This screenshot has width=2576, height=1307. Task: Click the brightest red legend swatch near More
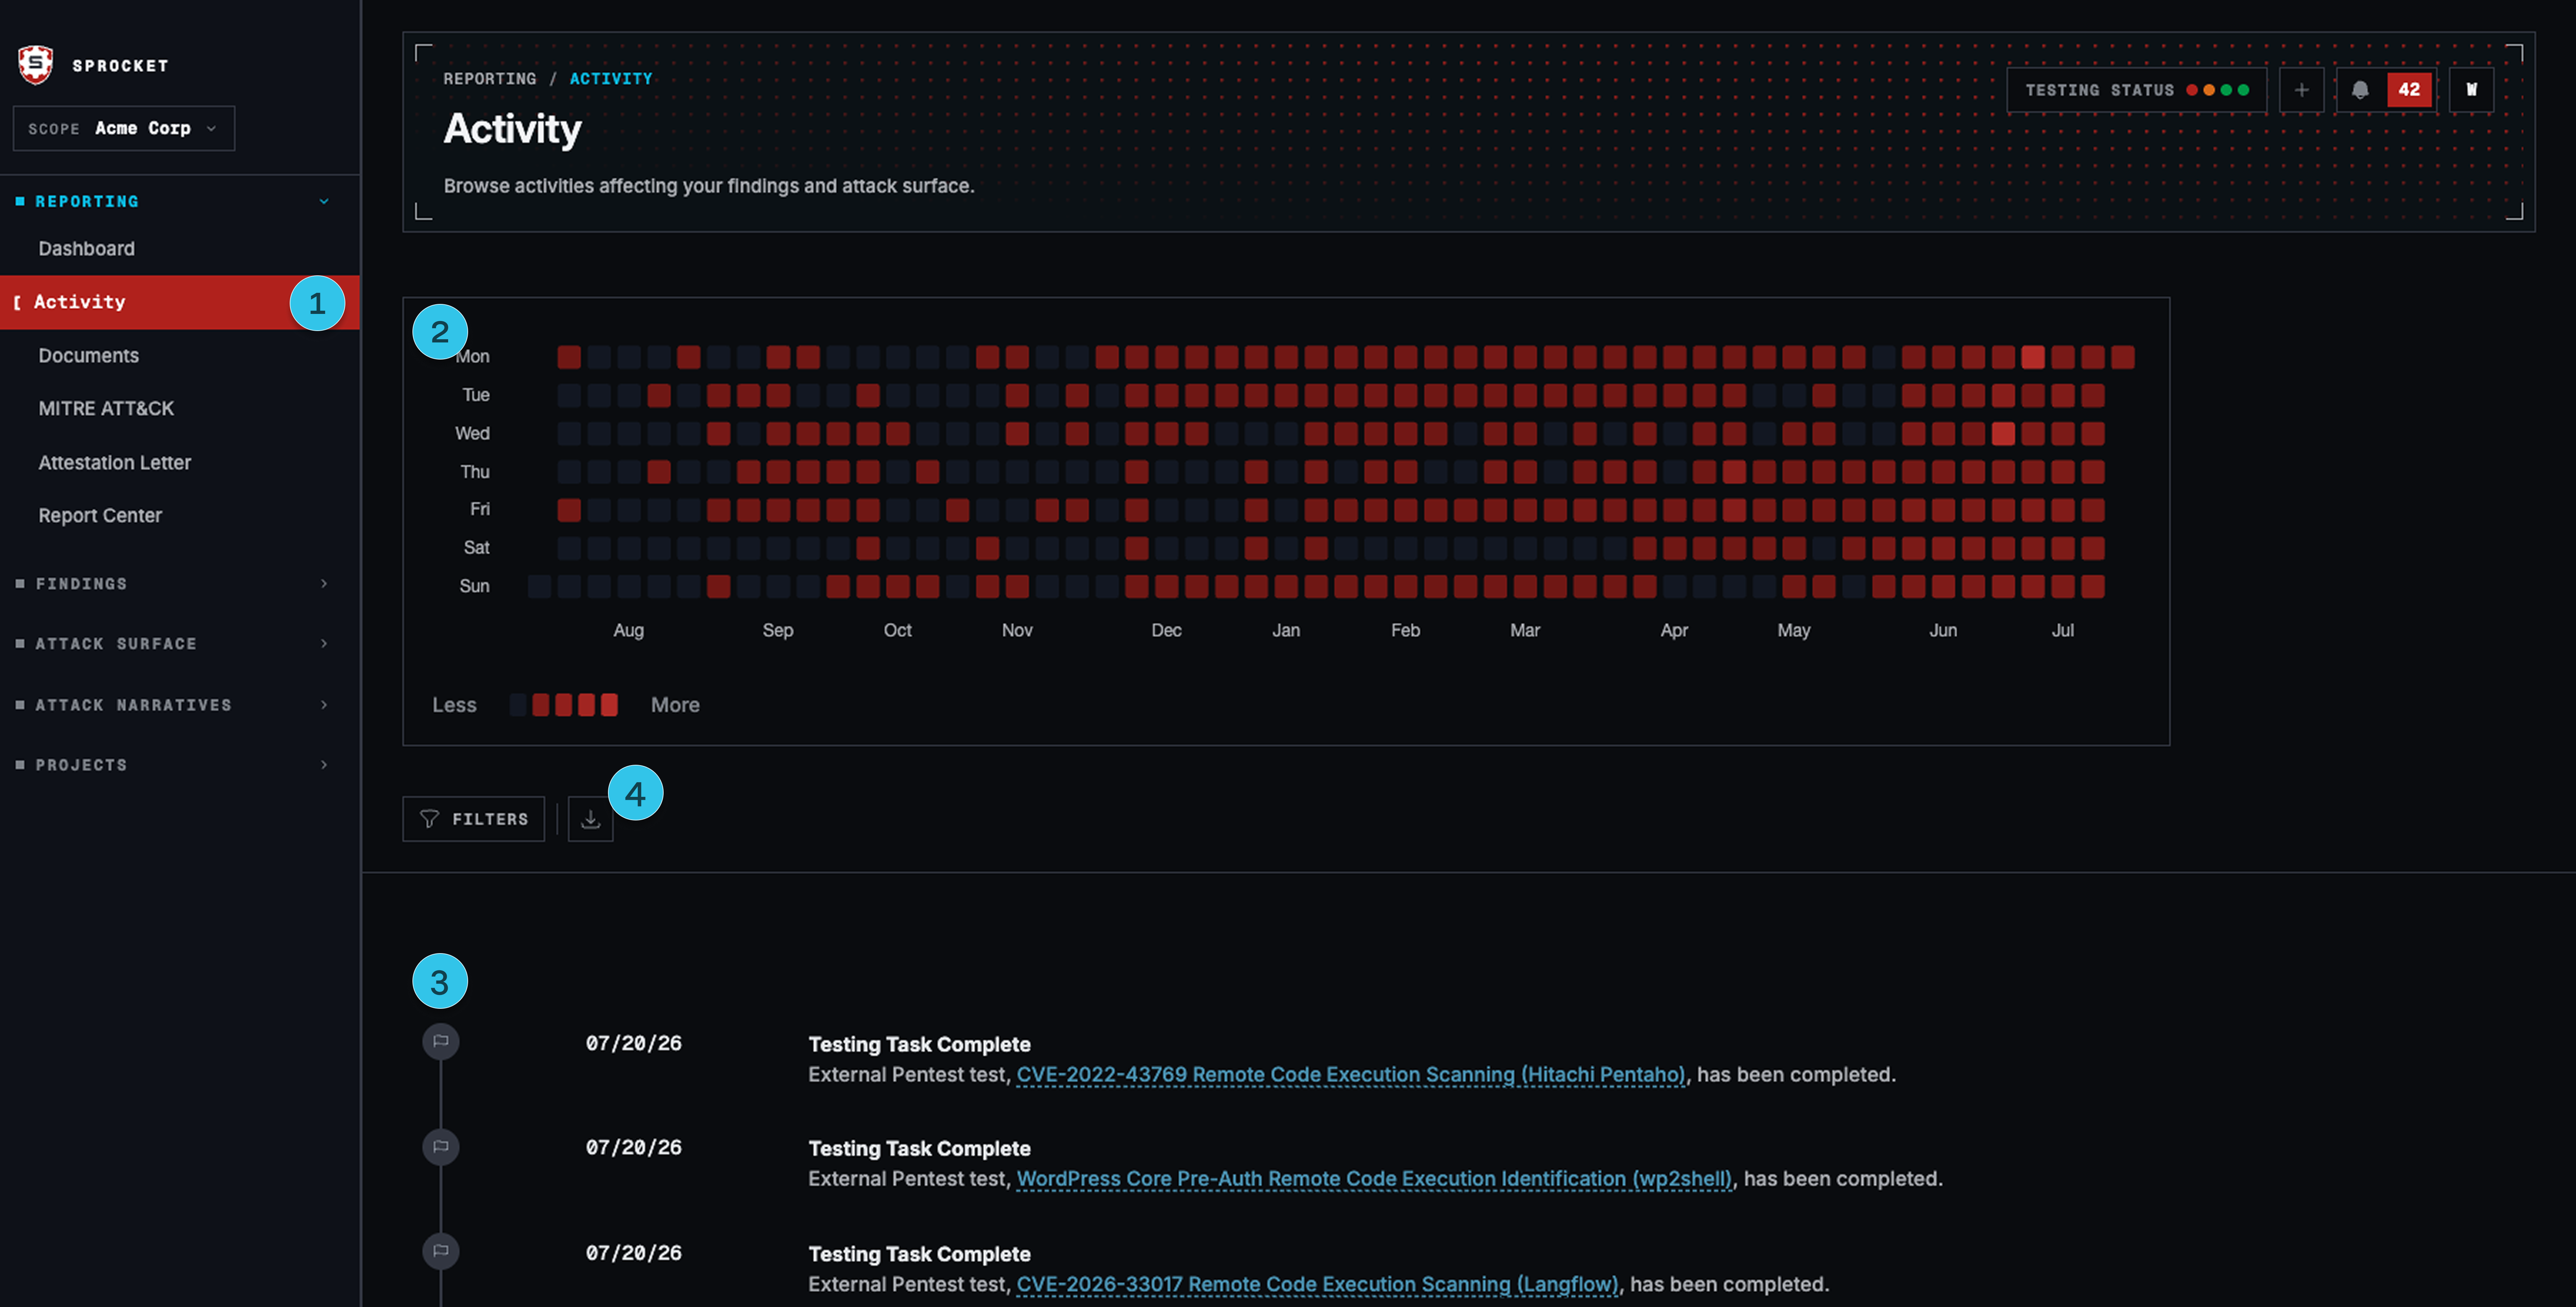[609, 705]
